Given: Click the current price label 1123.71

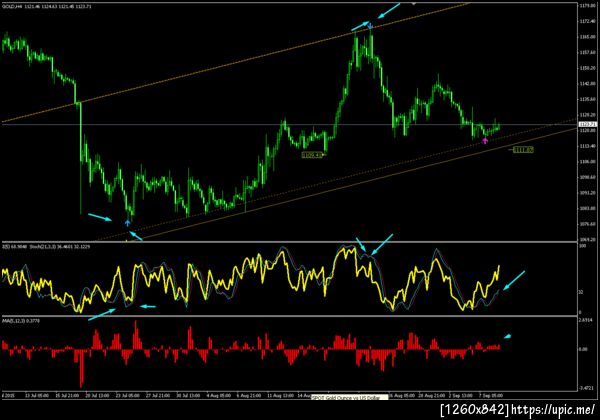Looking at the screenshot, I should (x=587, y=124).
